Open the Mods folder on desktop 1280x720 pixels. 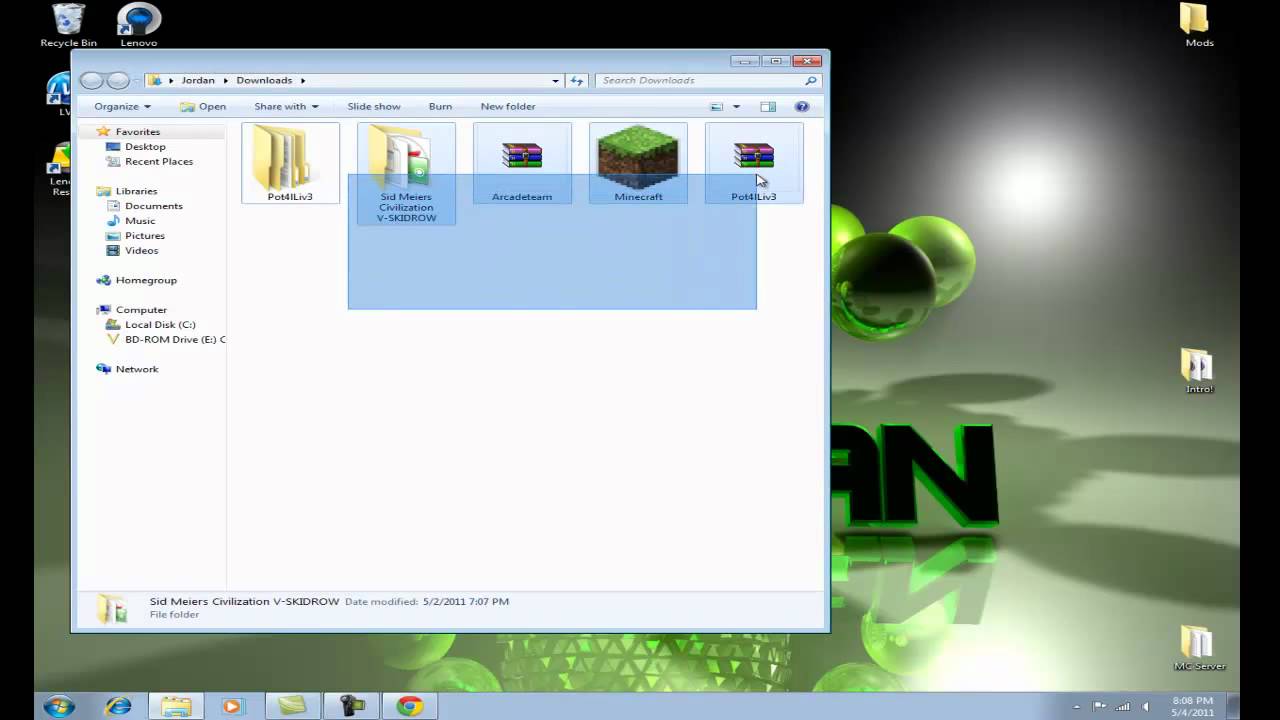coord(1199,25)
